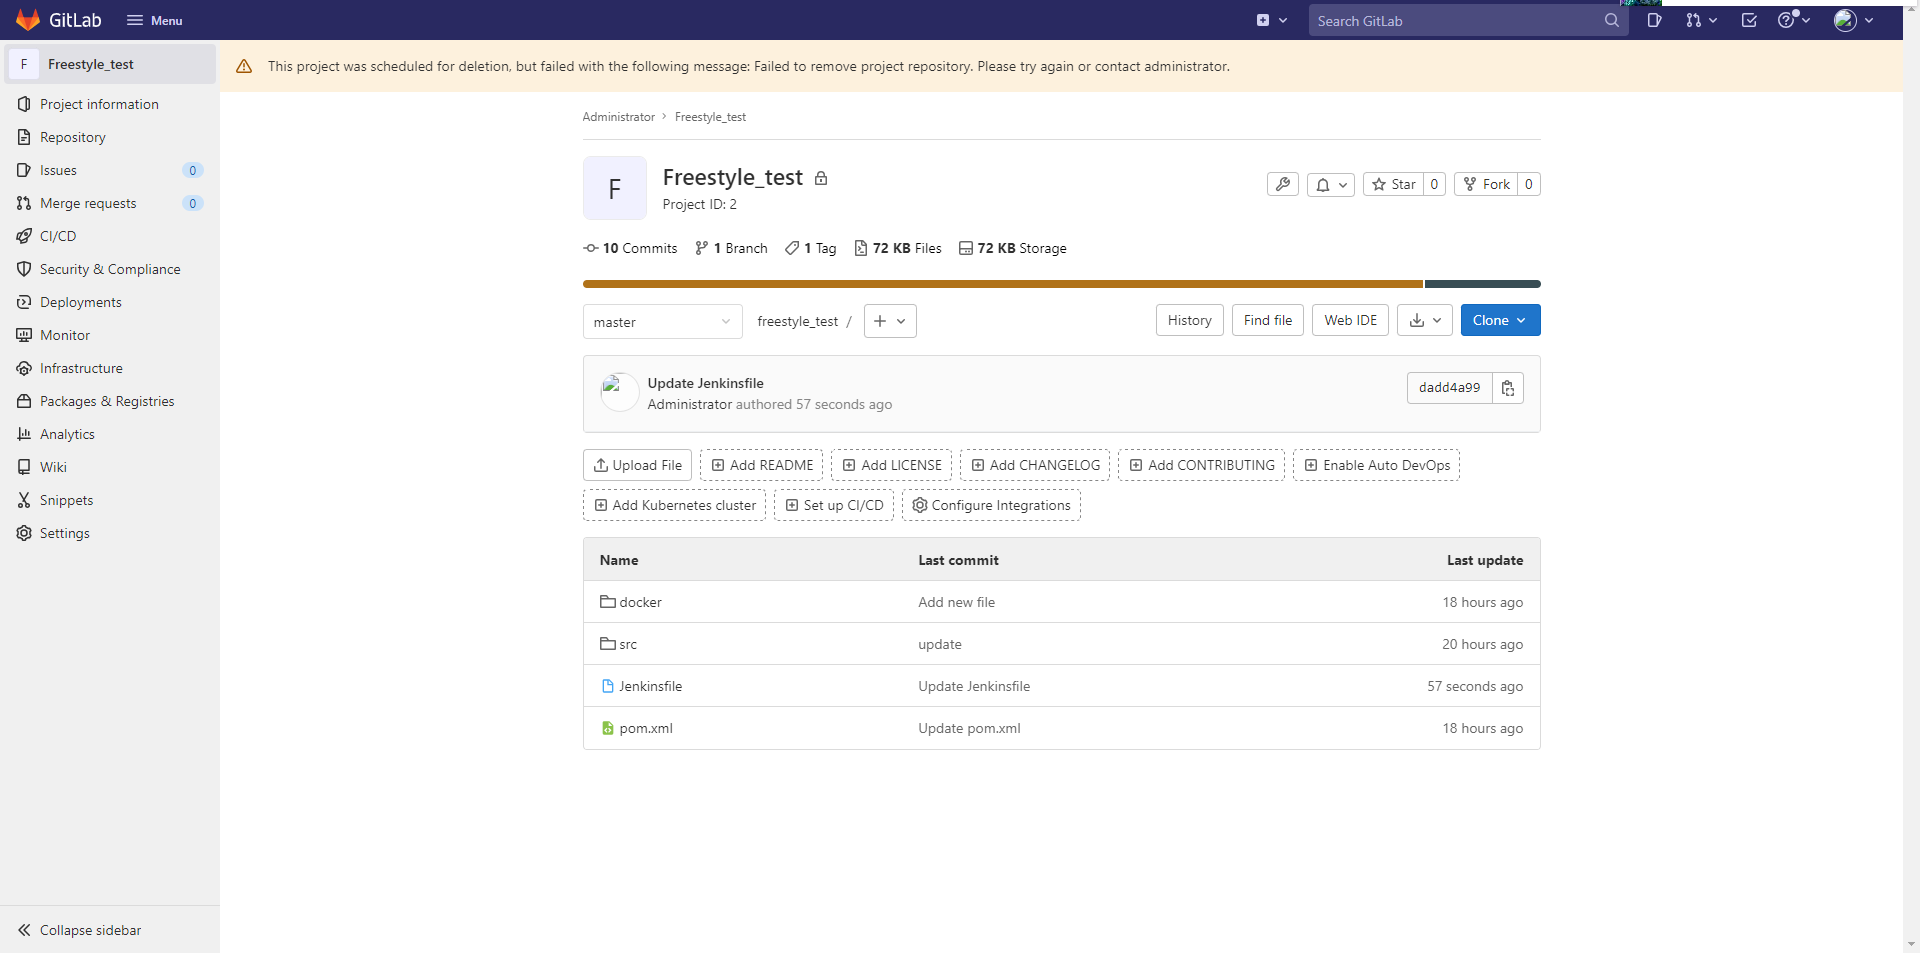Click the Web IDE button
Image resolution: width=1920 pixels, height=953 pixels.
[x=1350, y=320]
